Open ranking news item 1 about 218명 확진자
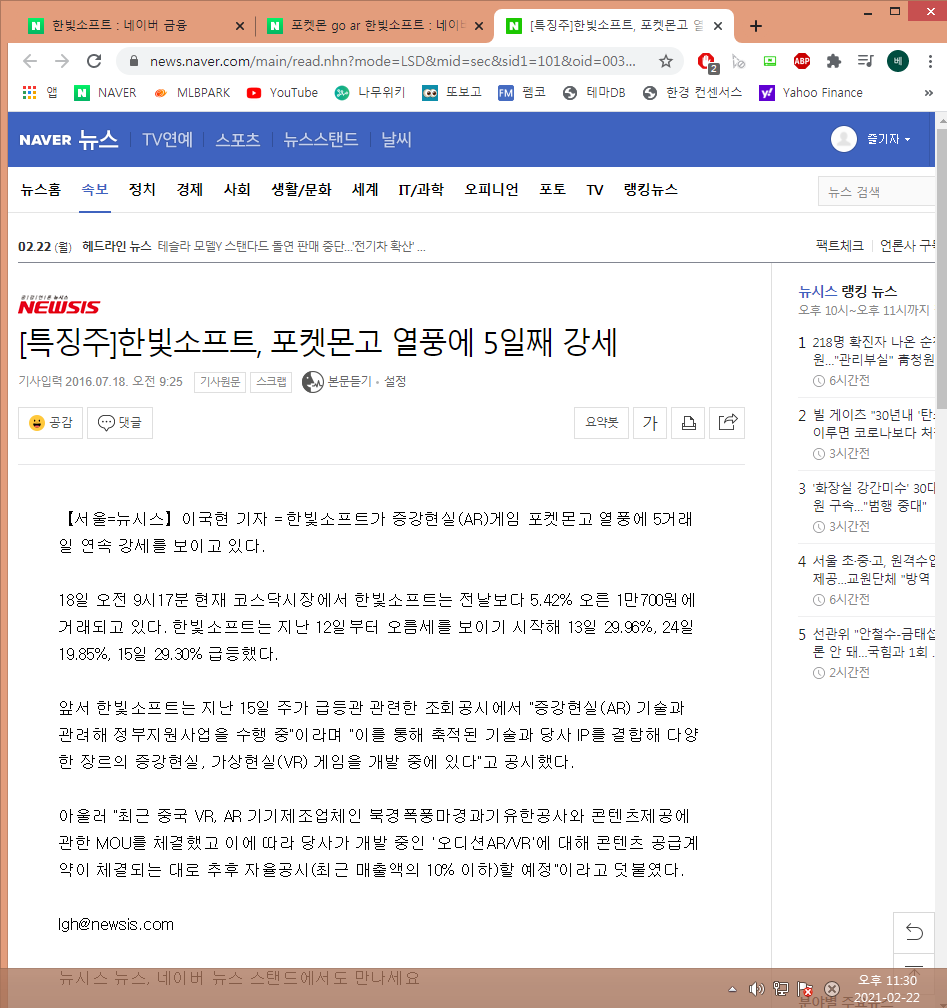Viewport: 947px width, 1008px height. point(873,350)
